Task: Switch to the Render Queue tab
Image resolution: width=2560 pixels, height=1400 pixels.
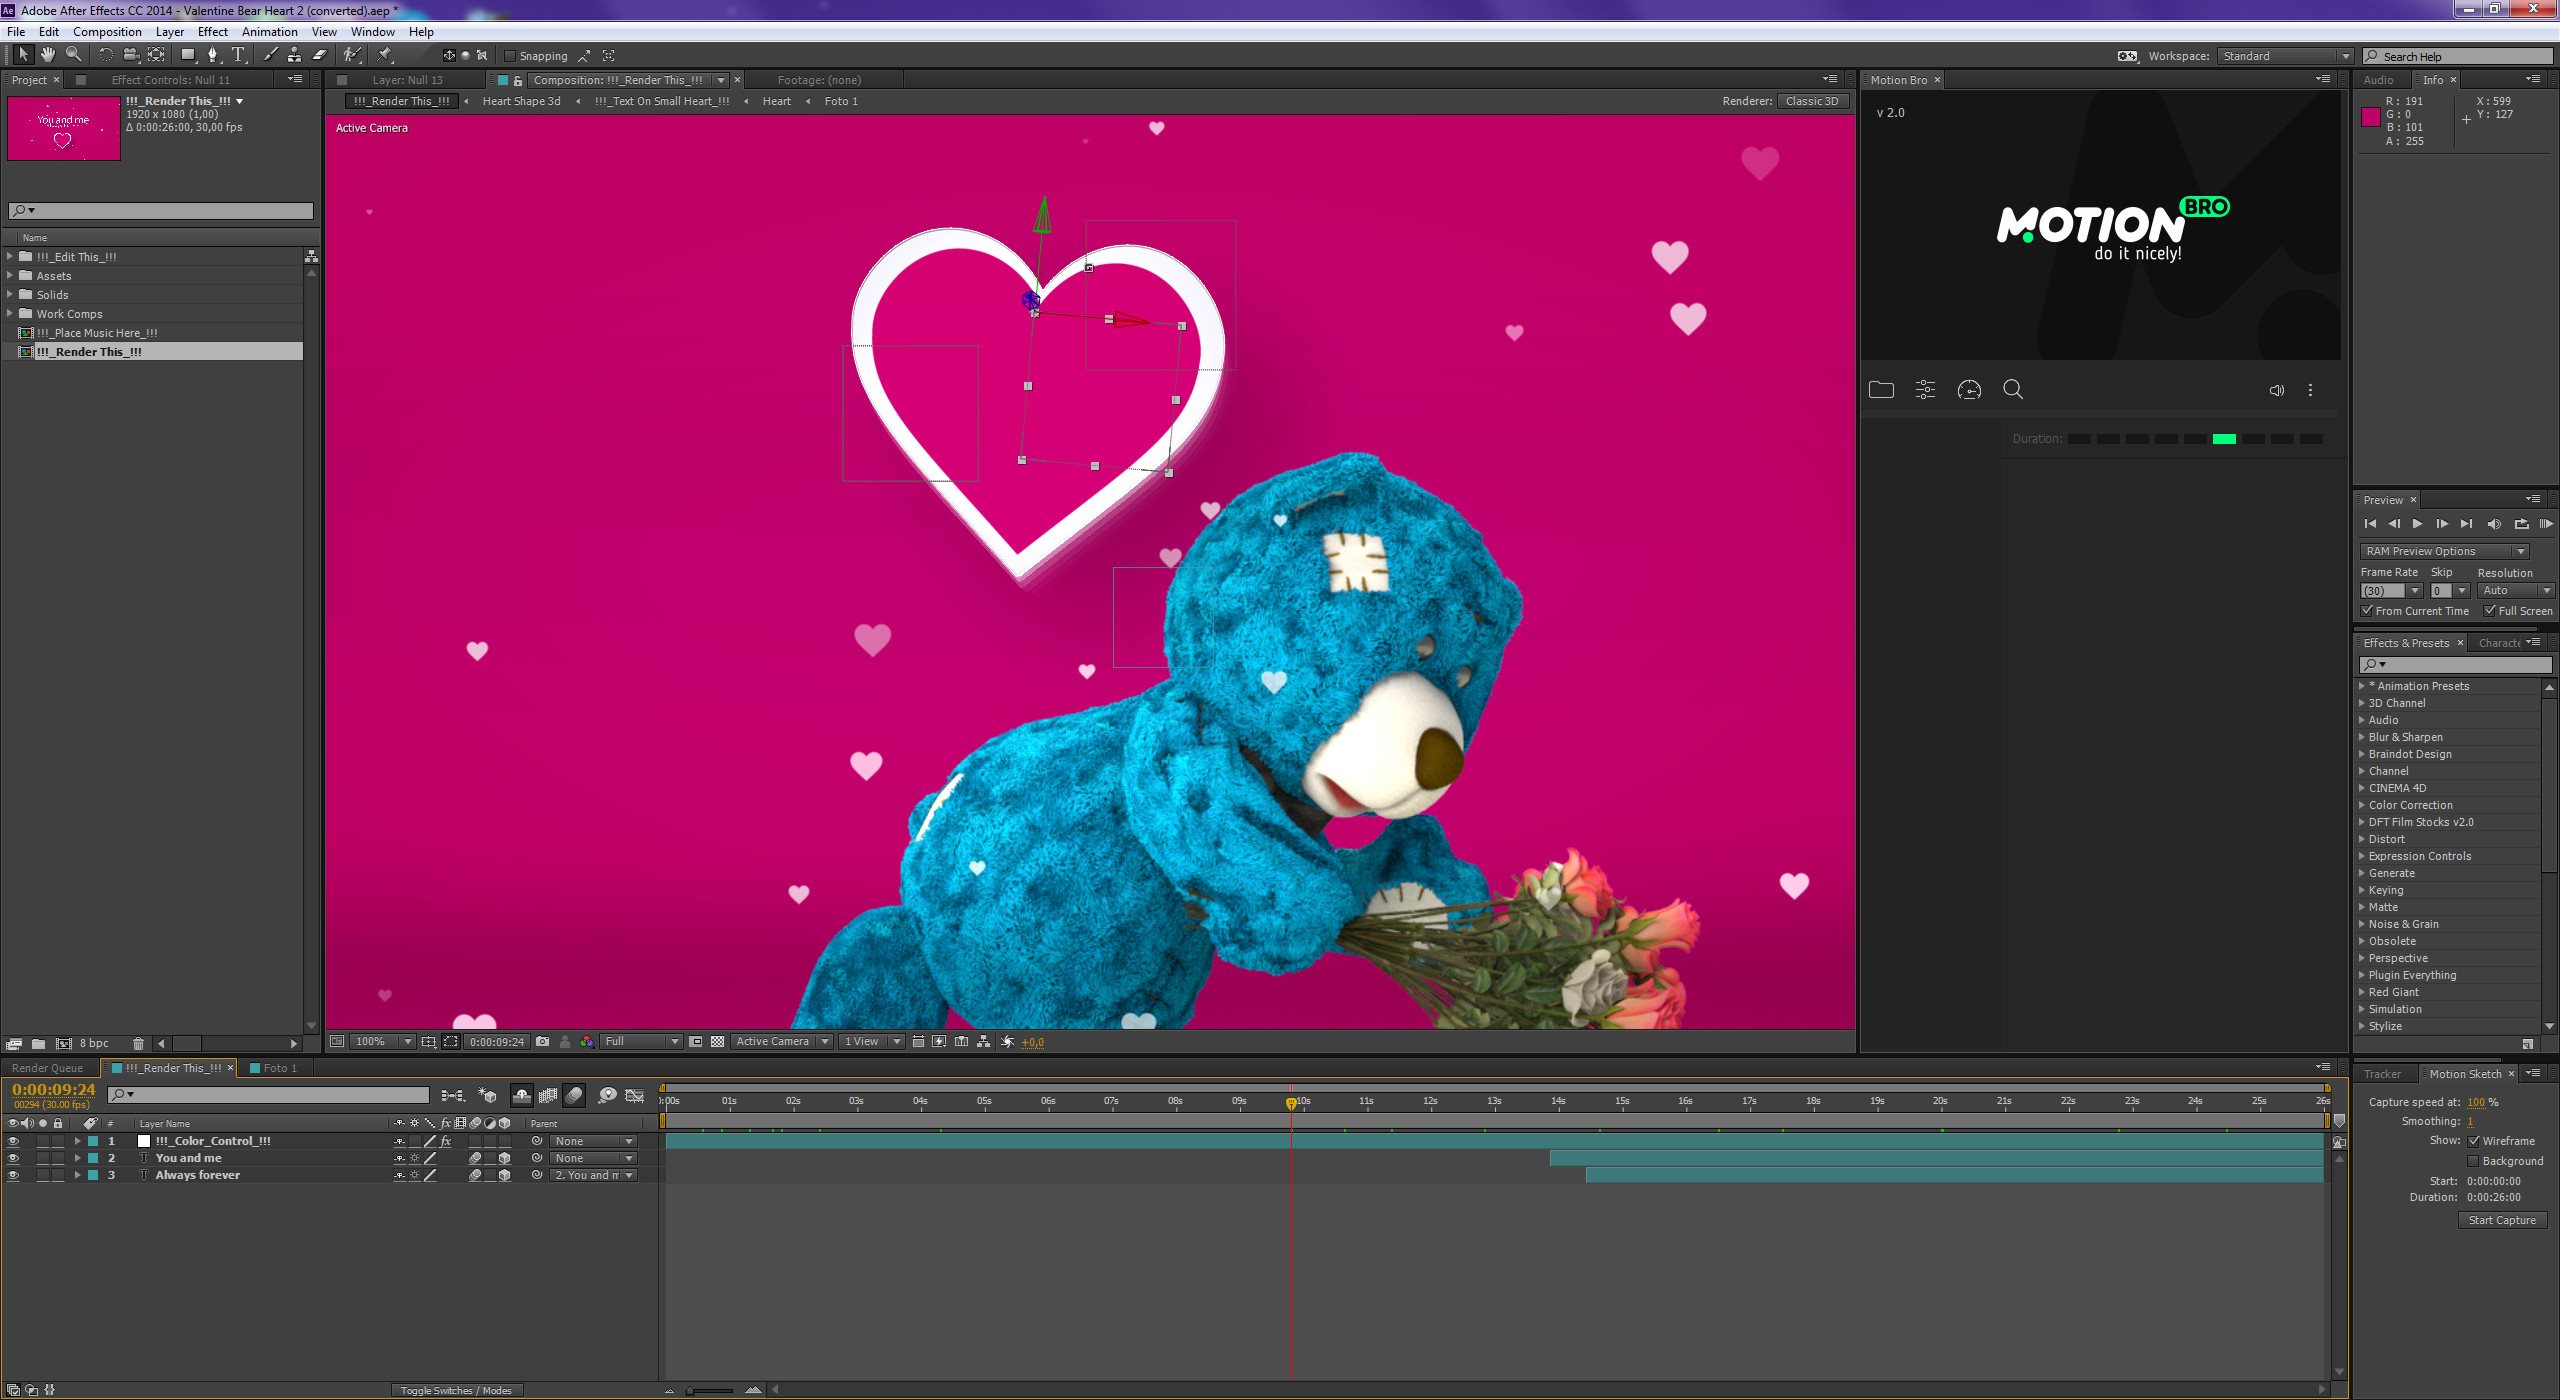Action: (x=47, y=1068)
